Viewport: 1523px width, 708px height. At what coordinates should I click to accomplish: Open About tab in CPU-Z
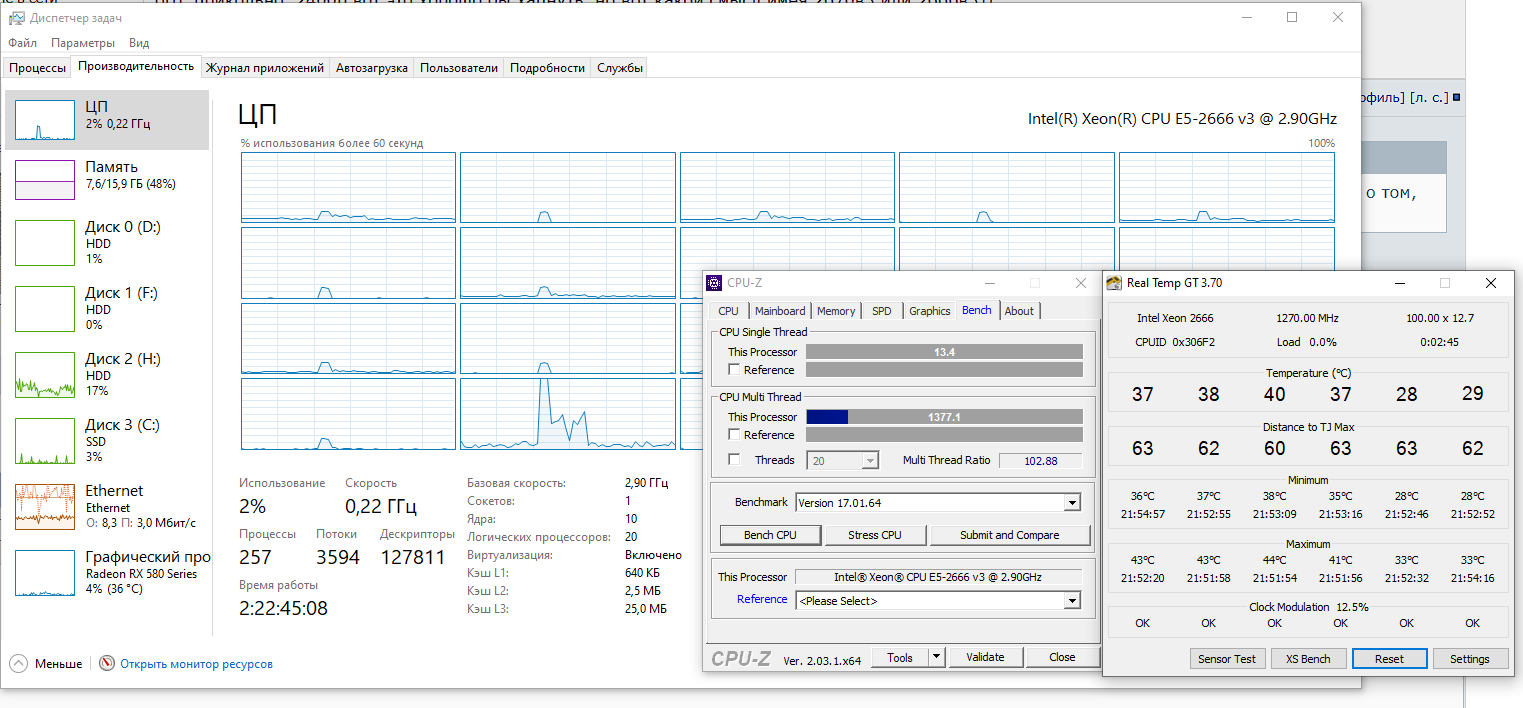(x=1019, y=311)
